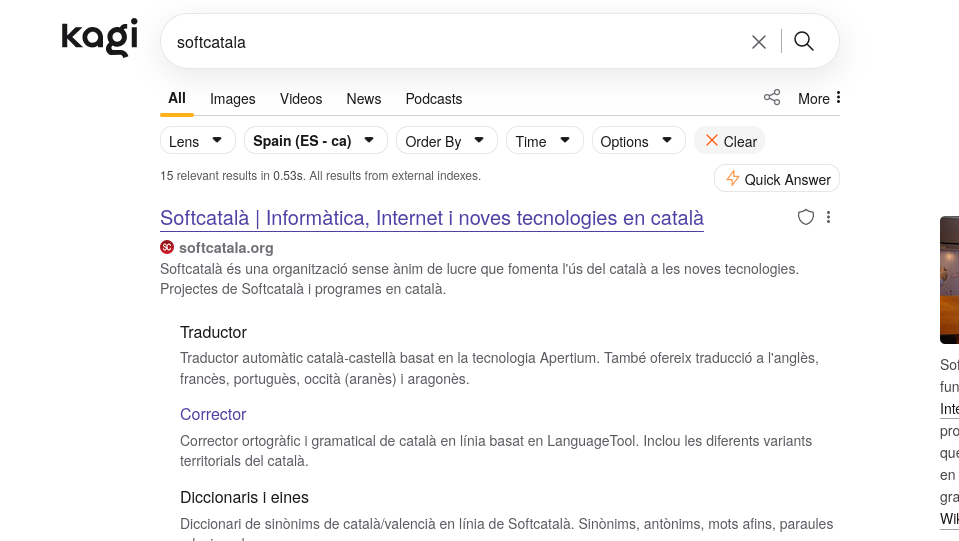This screenshot has width=959, height=541.
Task: Open the Time filter dropdown
Action: [x=544, y=141]
